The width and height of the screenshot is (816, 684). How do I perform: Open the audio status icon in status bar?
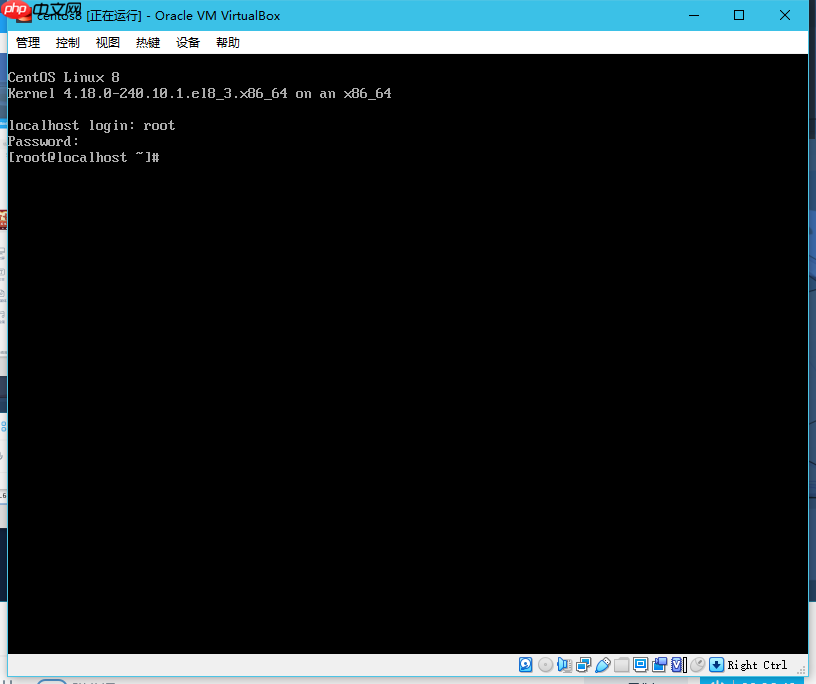click(x=565, y=664)
